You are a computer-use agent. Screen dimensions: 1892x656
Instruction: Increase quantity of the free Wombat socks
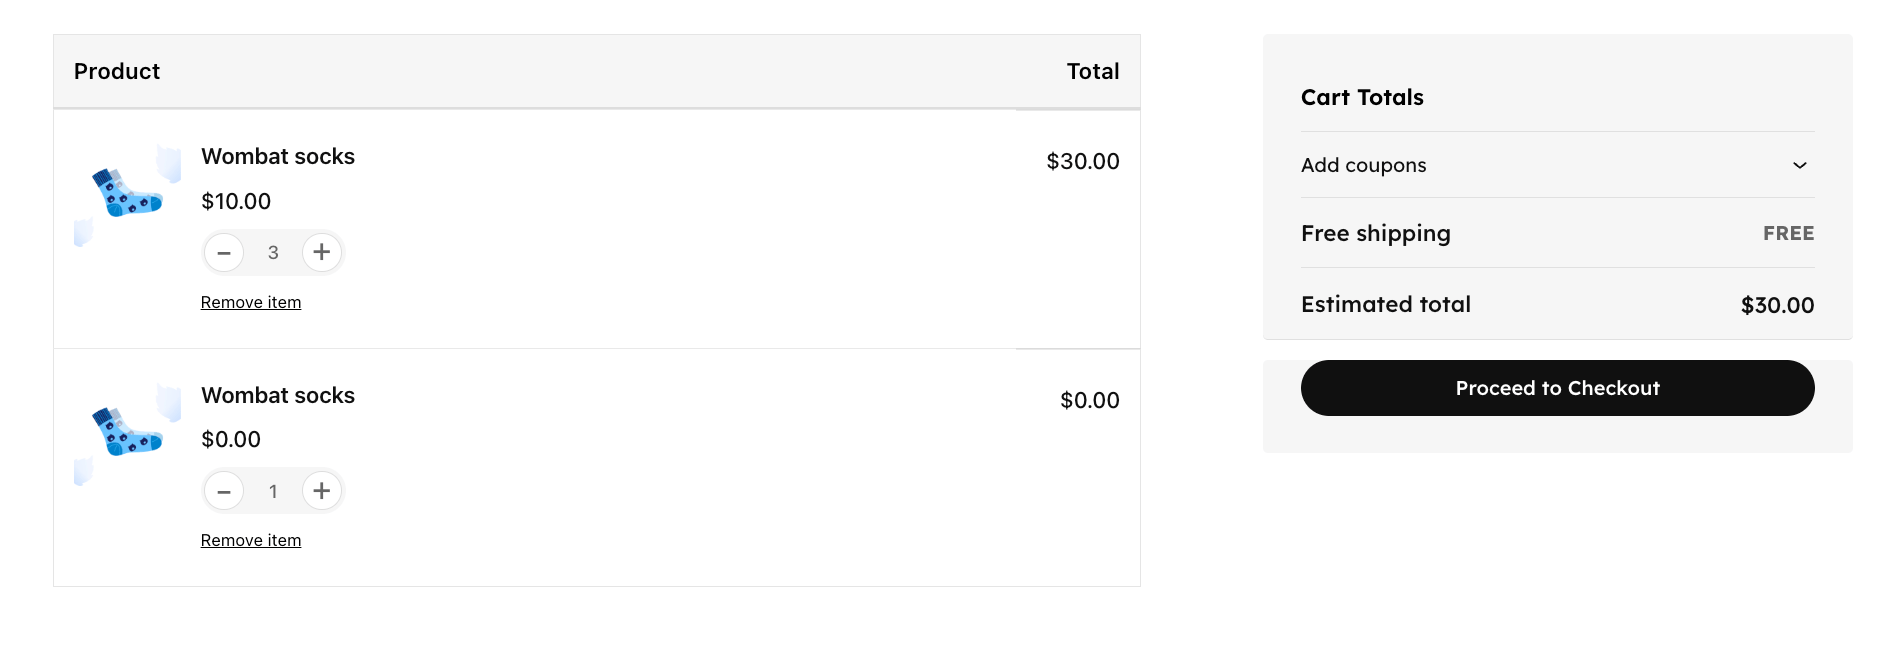tap(321, 491)
